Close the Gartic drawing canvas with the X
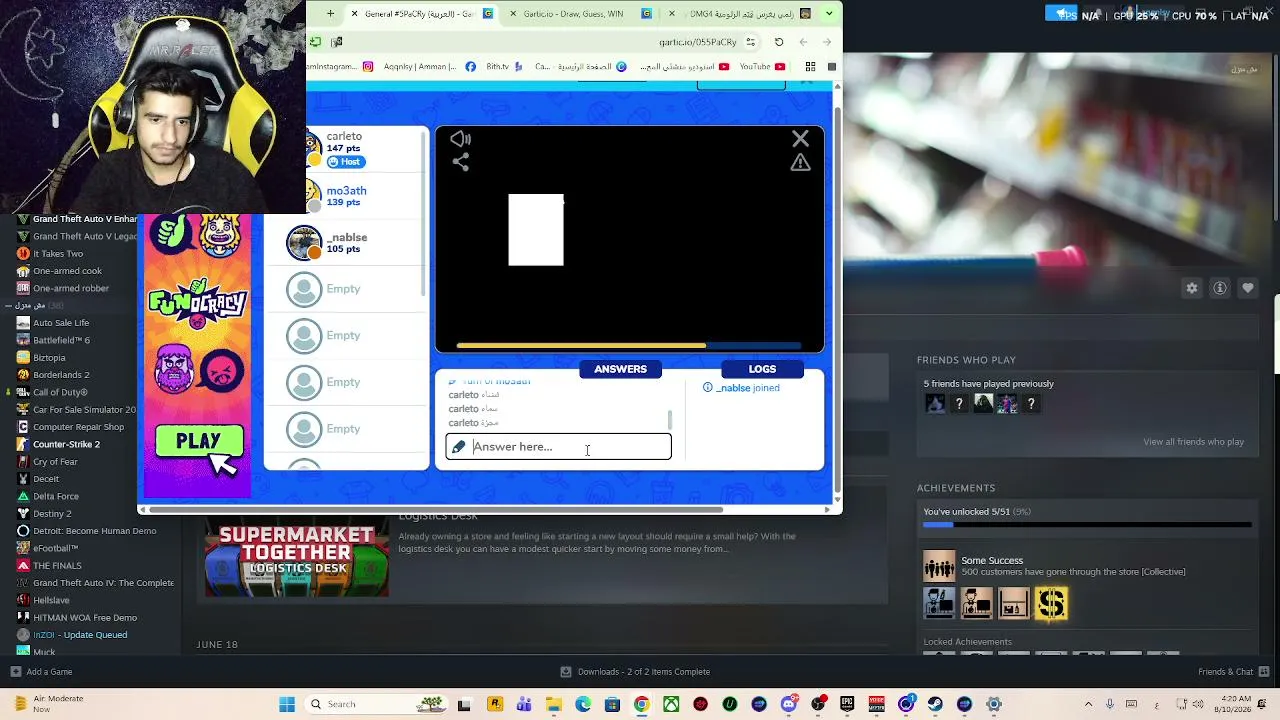This screenshot has width=1280, height=720. click(800, 139)
